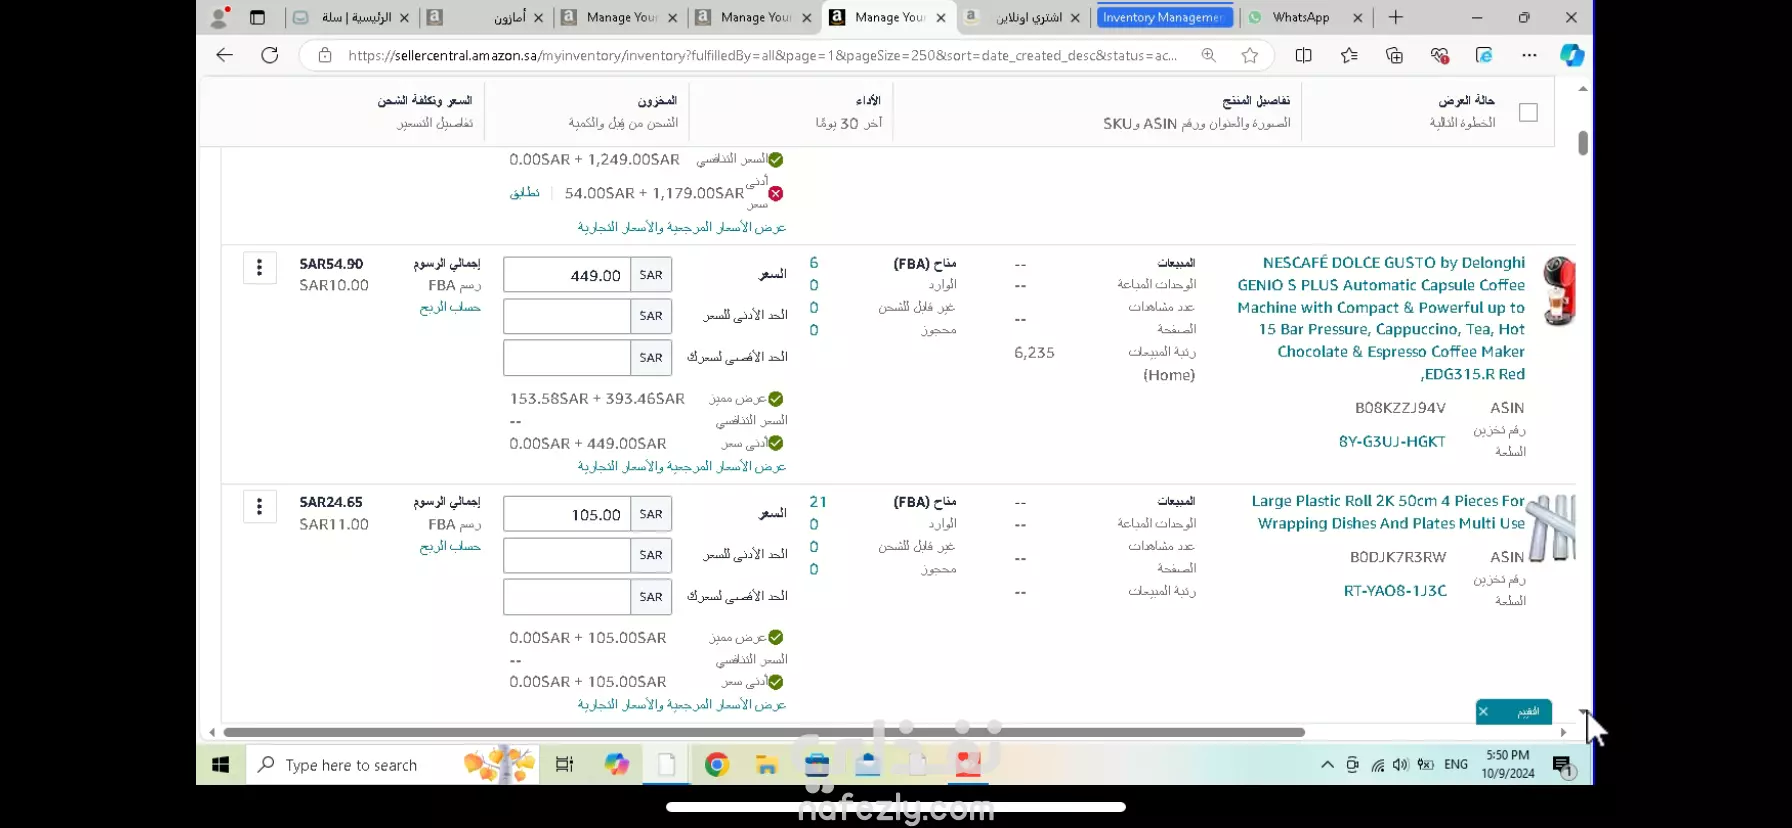Open the Windows Start menu
Image resolution: width=1792 pixels, height=828 pixels.
221,765
